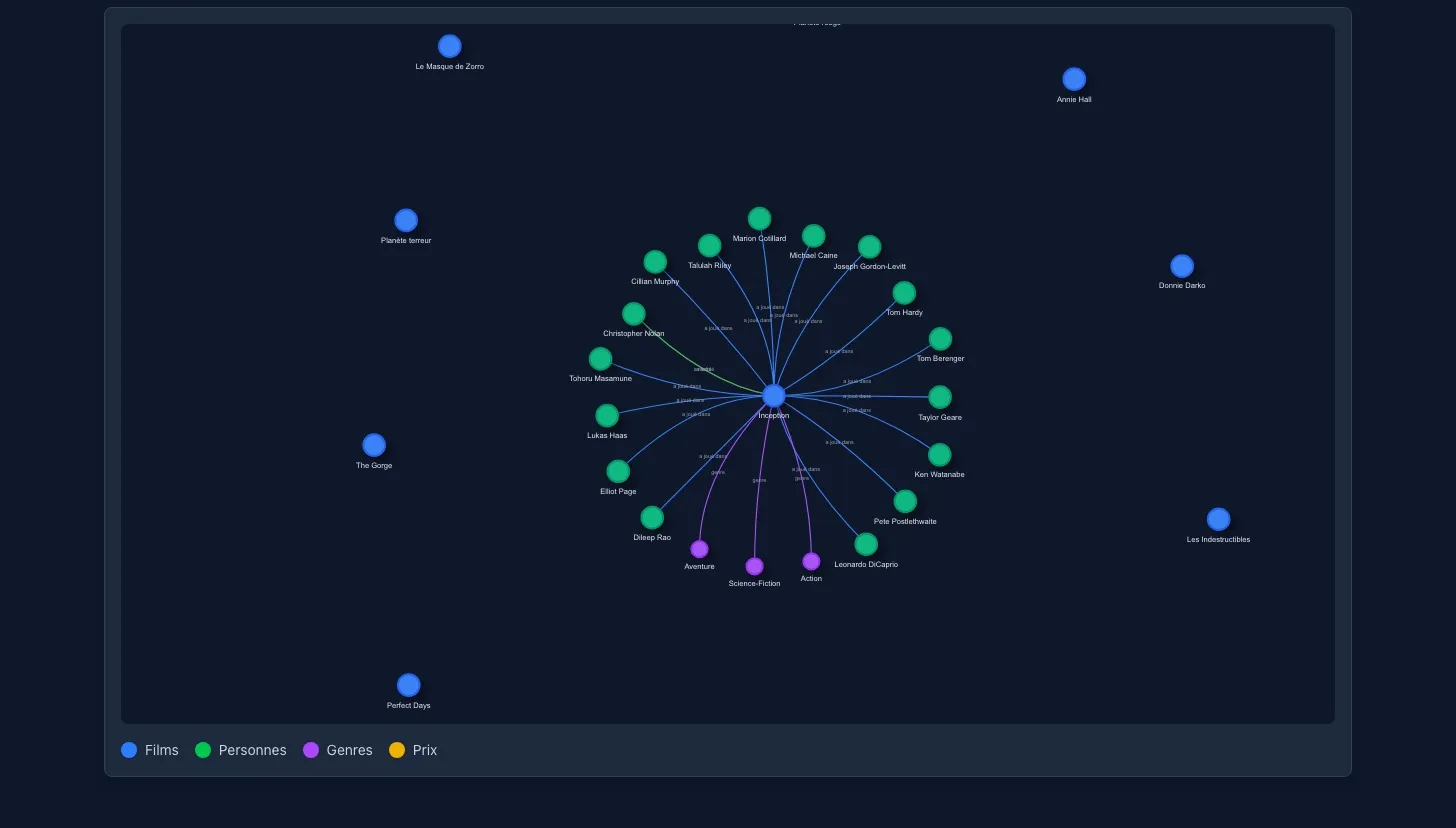Select the Joseph Gordon-Levitt node
Image resolution: width=1456 pixels, height=828 pixels.
point(870,247)
